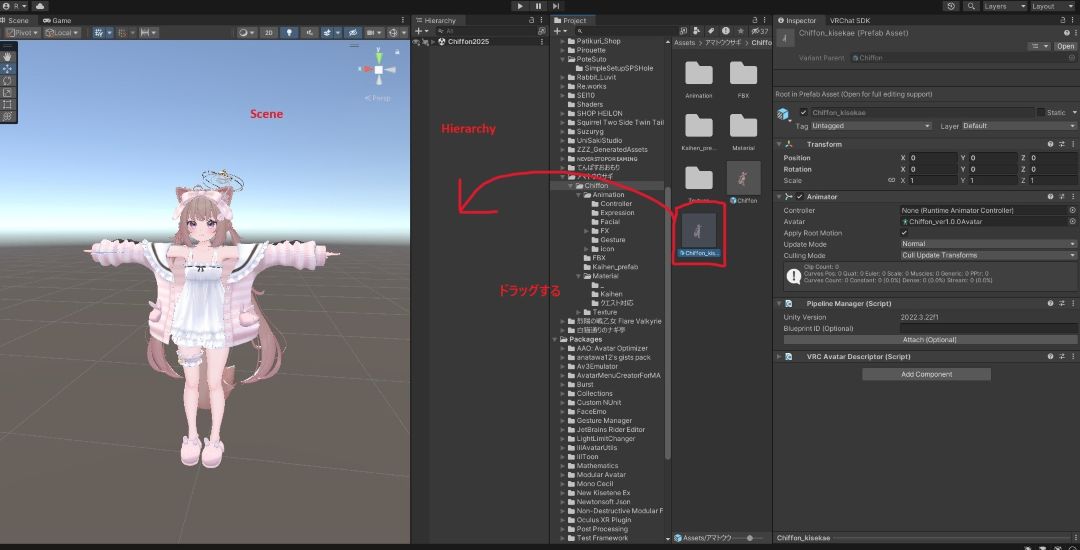1080x550 pixels.
Task: Toggle Chiffon_kisekae active checkbox
Action: tap(803, 112)
